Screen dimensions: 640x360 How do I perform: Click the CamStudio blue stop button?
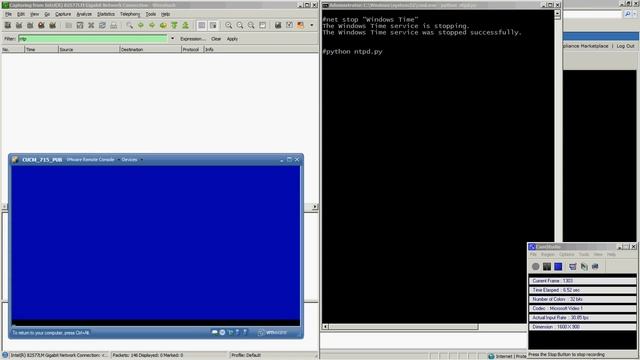558,267
